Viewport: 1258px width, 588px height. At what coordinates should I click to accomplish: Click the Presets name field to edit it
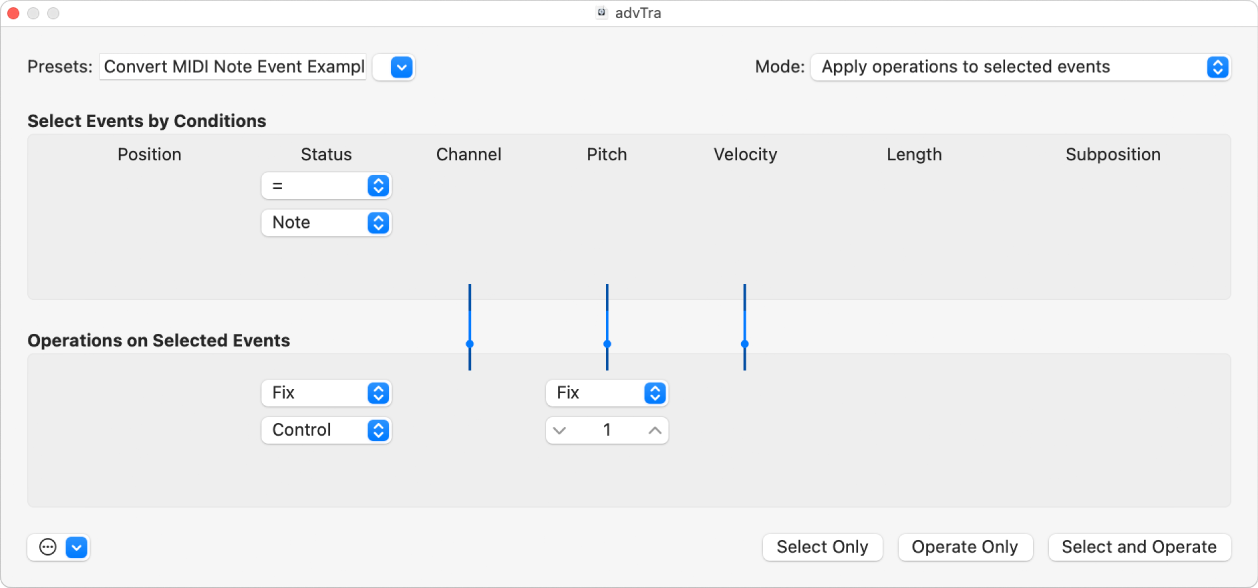pos(232,66)
